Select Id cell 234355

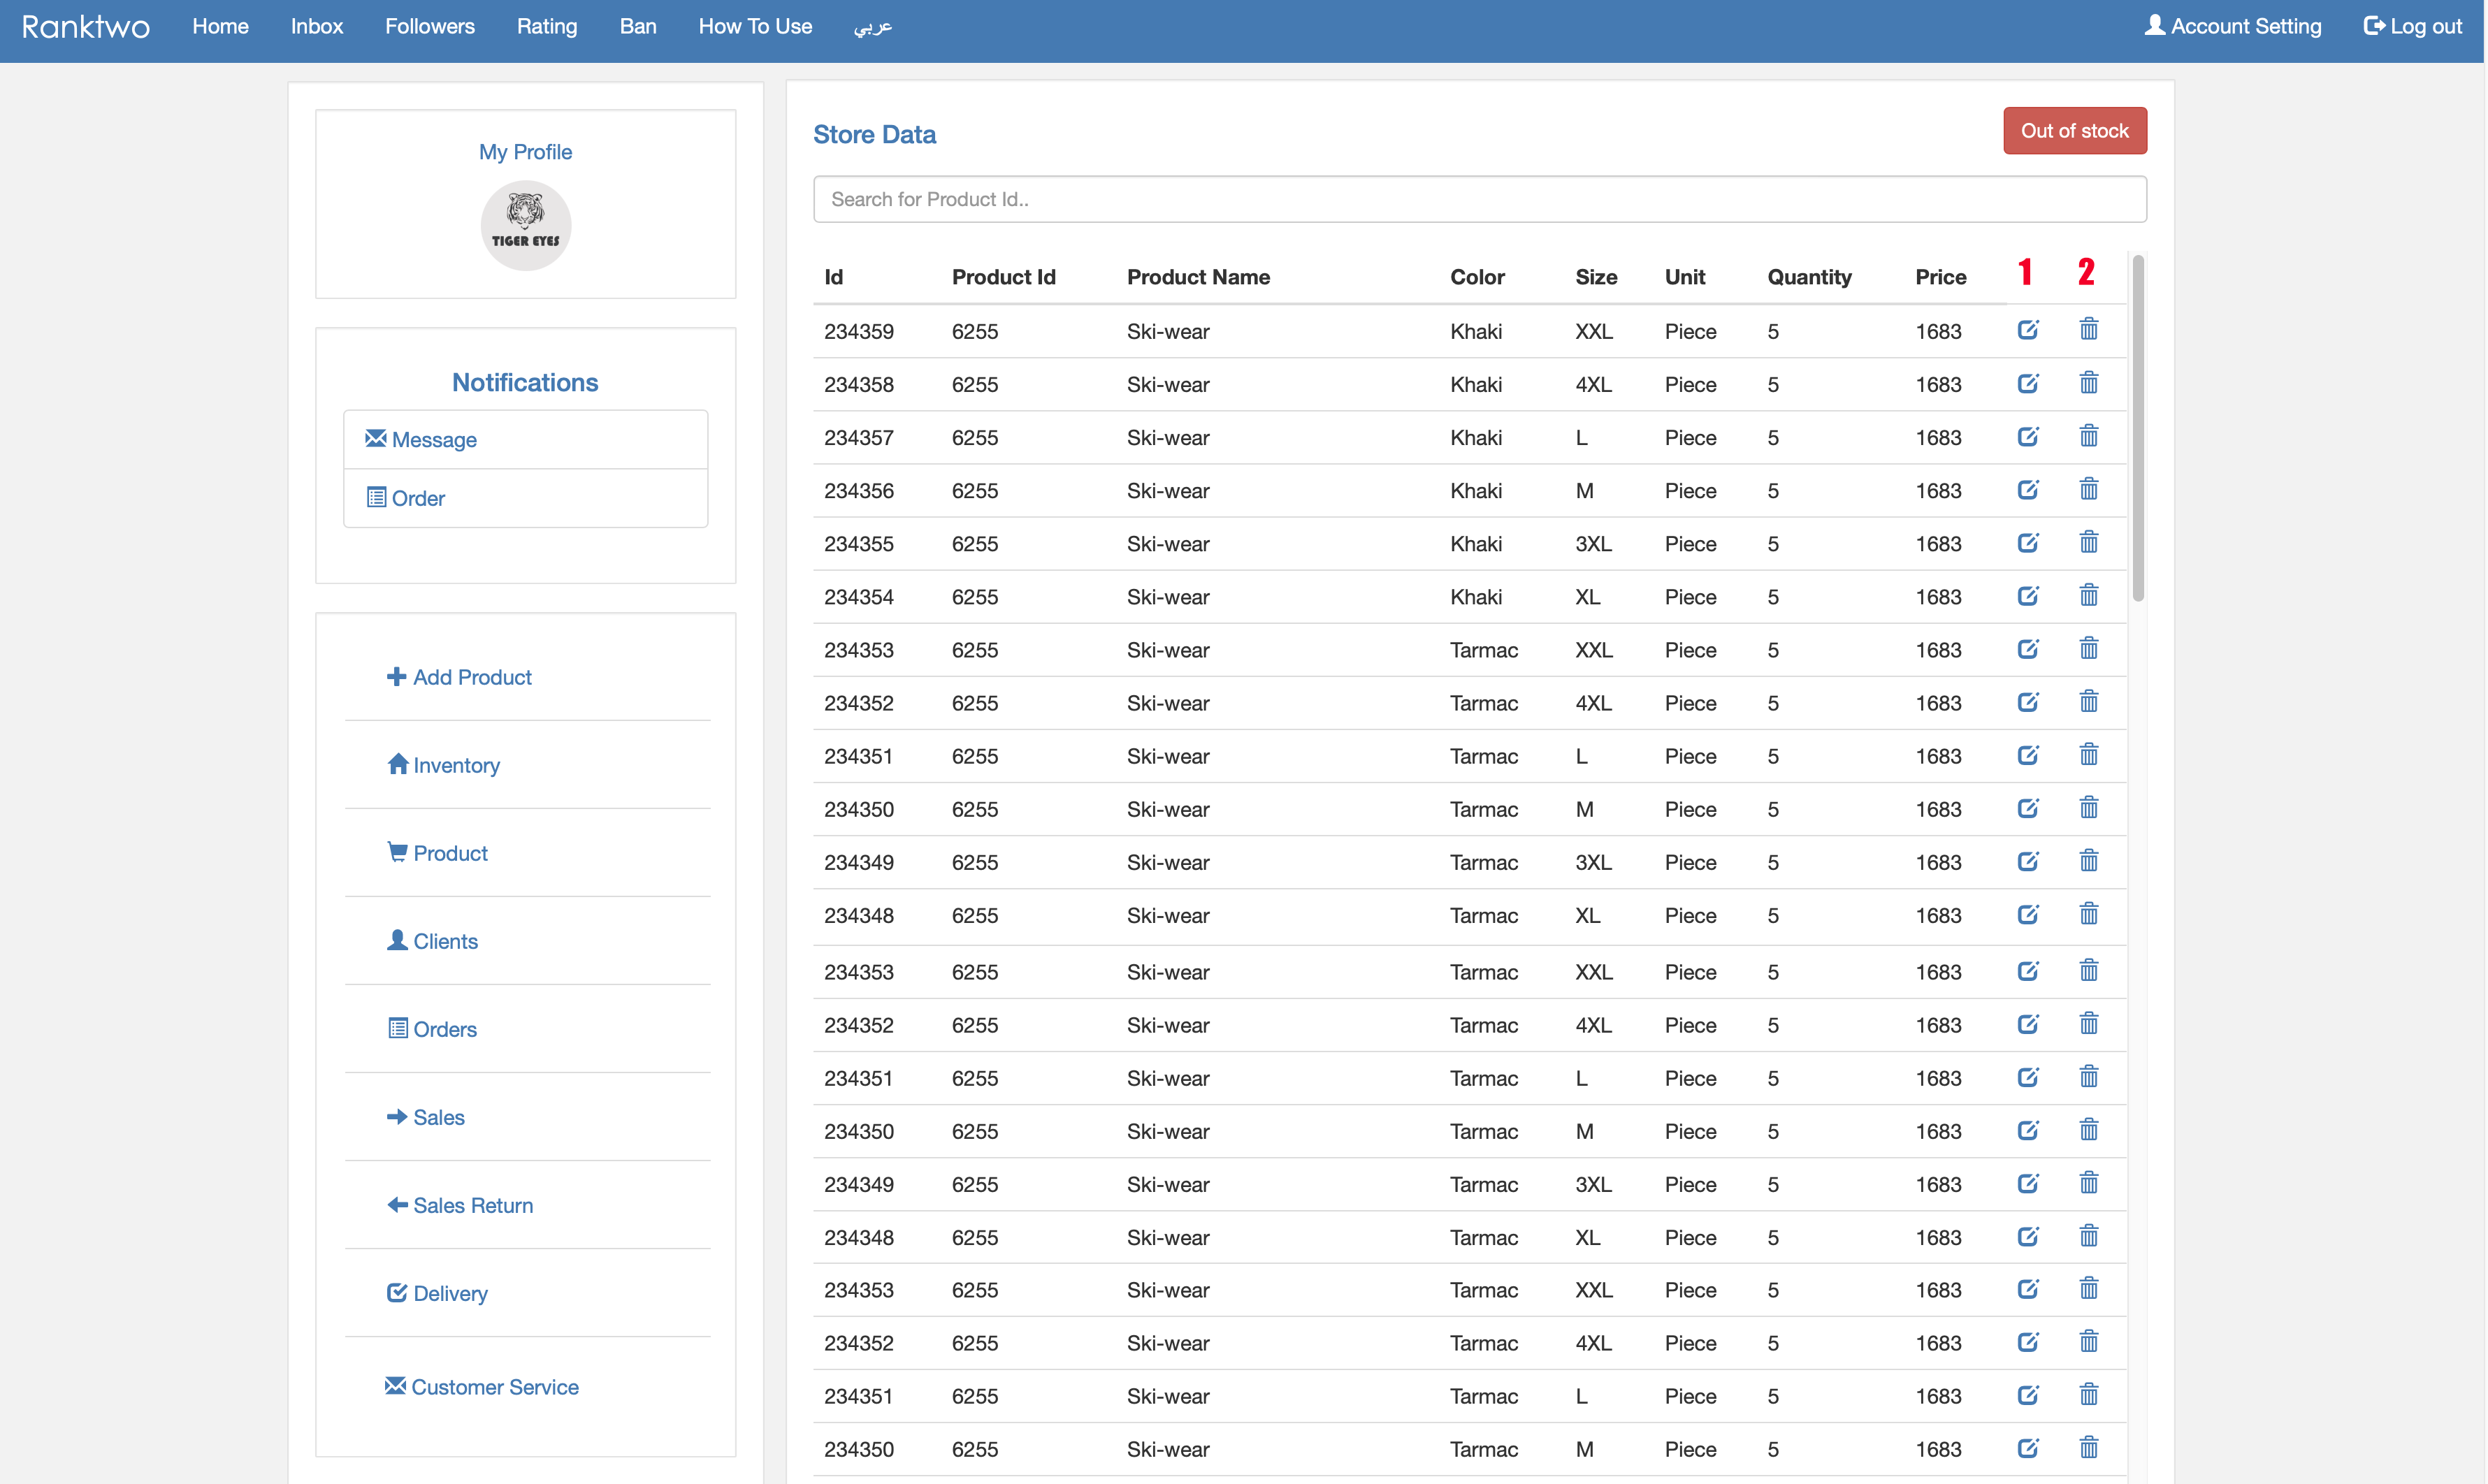859,543
